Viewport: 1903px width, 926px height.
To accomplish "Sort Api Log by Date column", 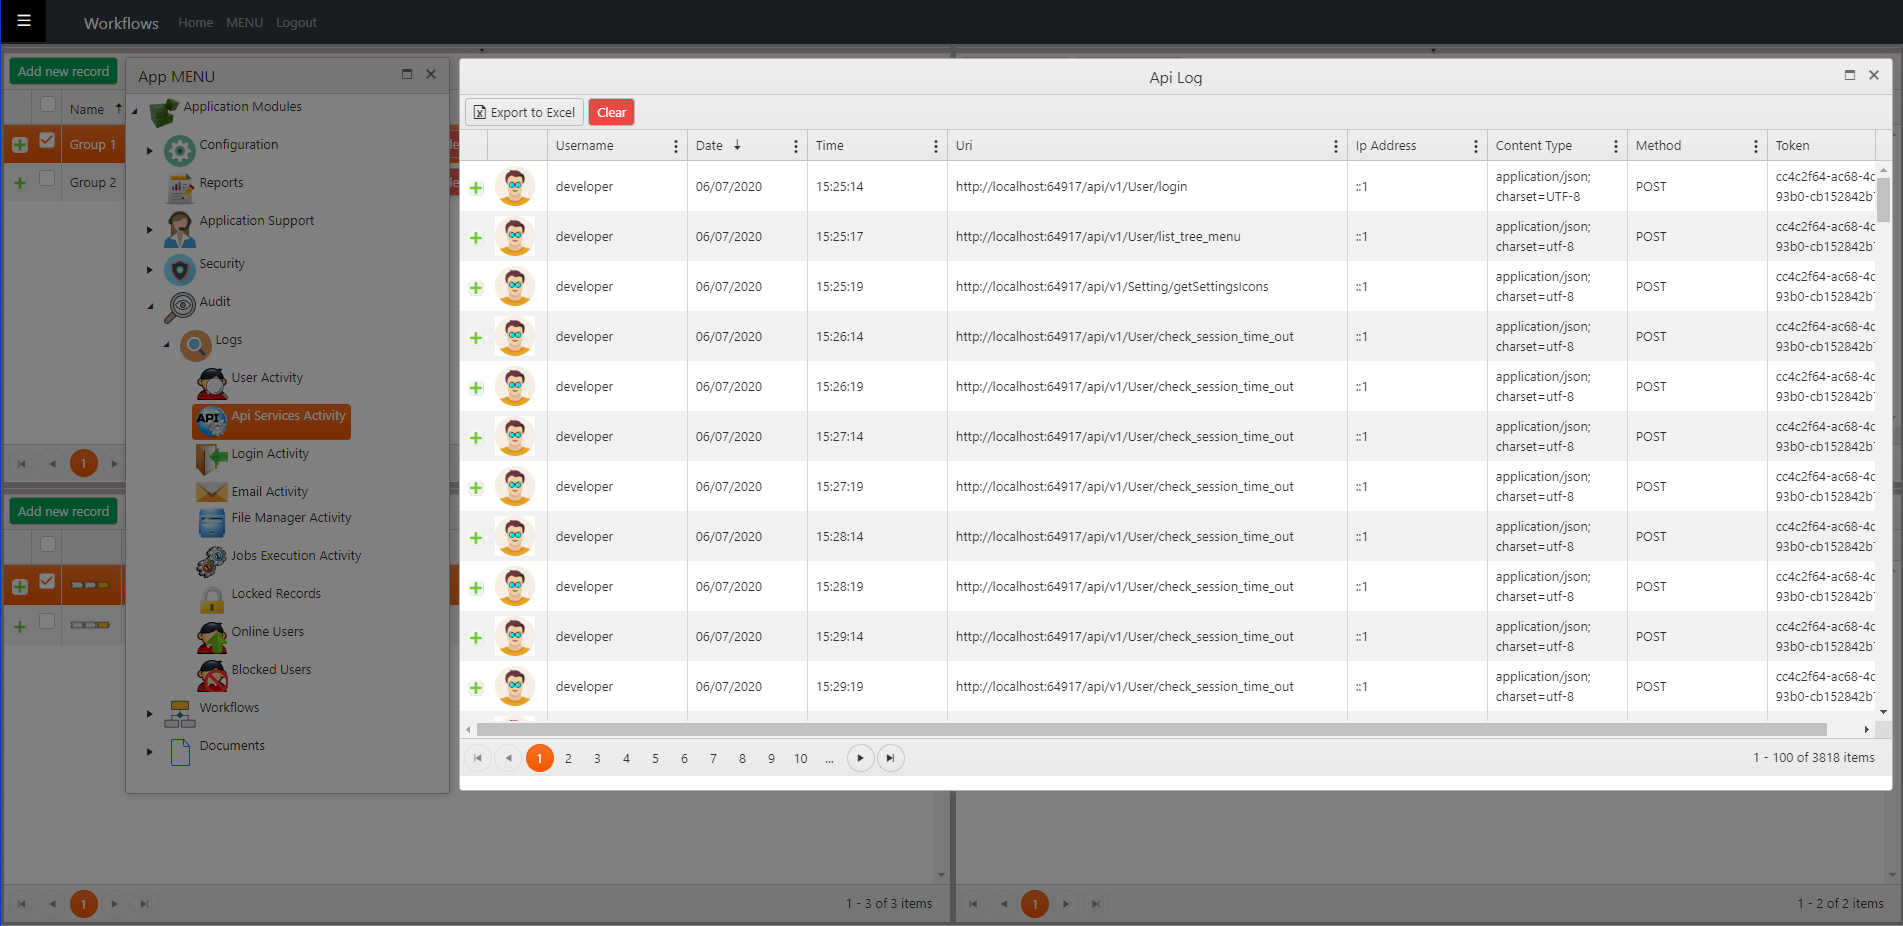I will [x=710, y=146].
